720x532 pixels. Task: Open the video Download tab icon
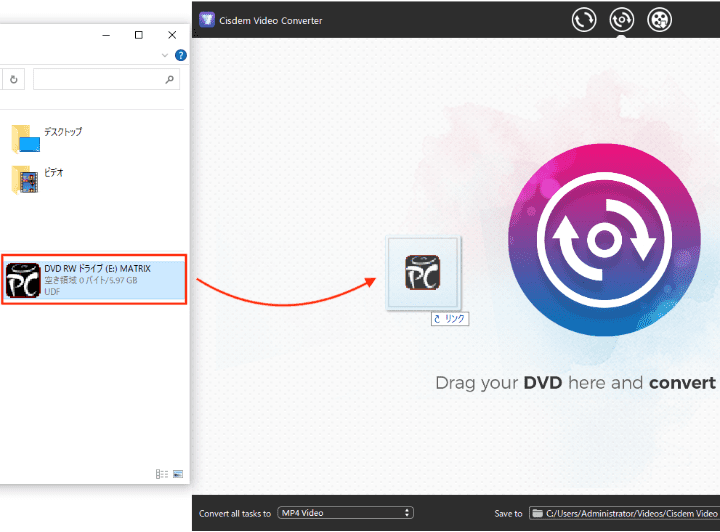point(659,19)
